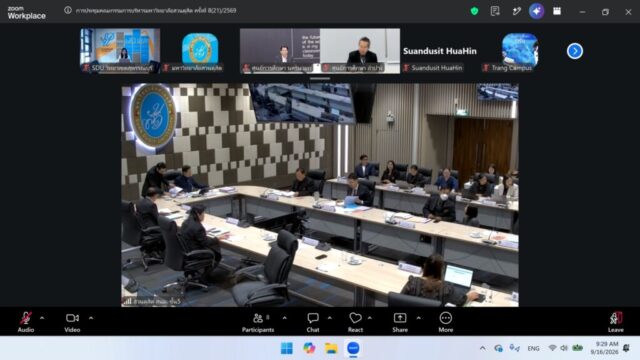Select the Trang Campus participant thumbnail
This screenshot has height=360, width=640.
[520, 51]
